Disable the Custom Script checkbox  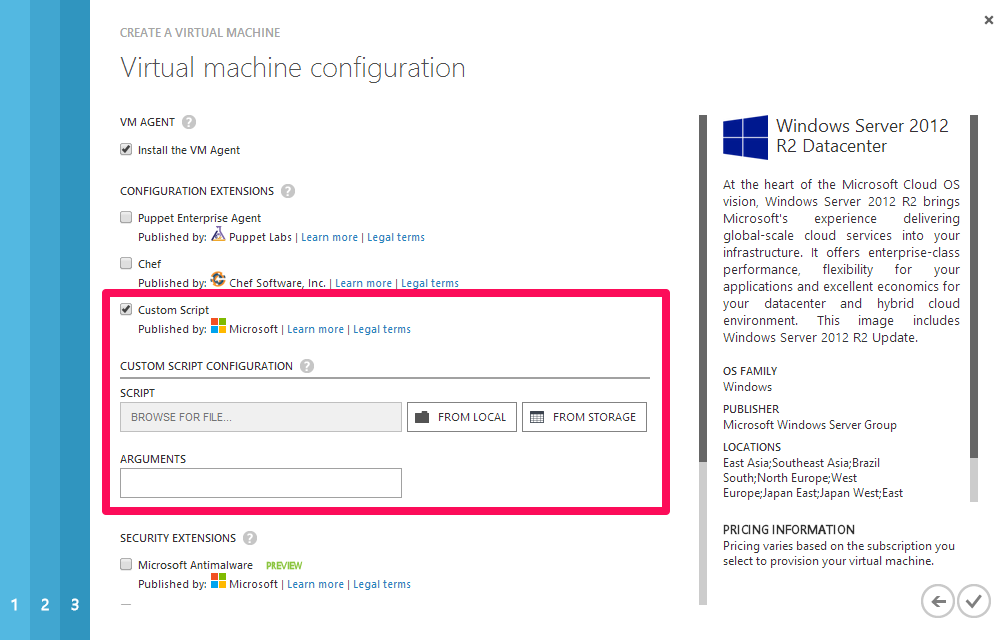click(126, 310)
